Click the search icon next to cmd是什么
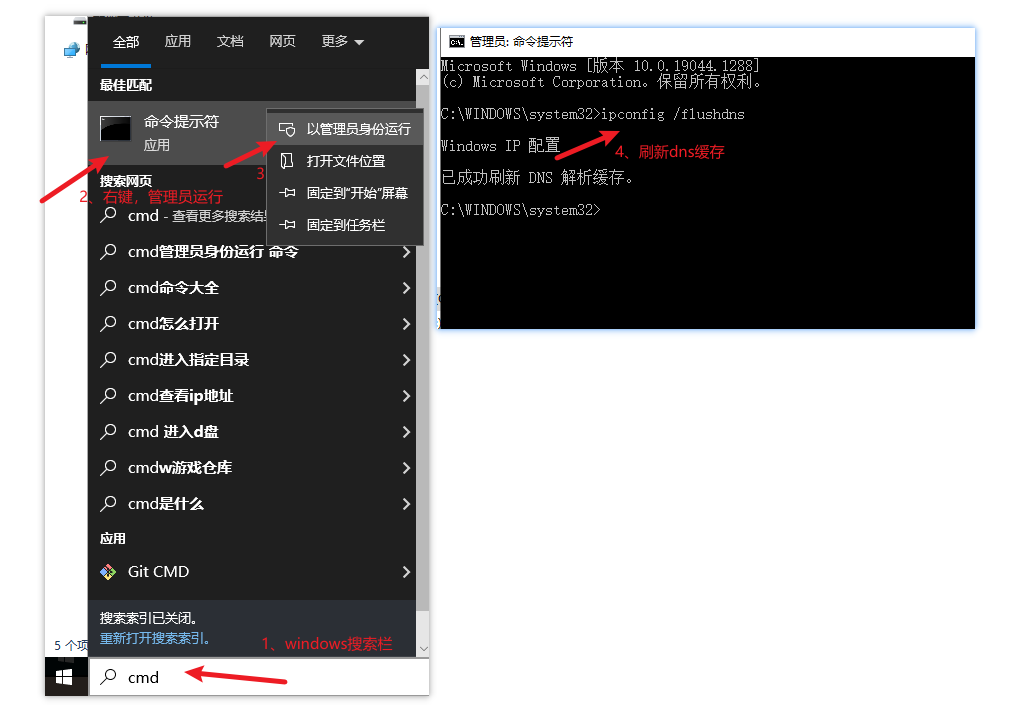The image size is (1032, 705). tap(109, 504)
